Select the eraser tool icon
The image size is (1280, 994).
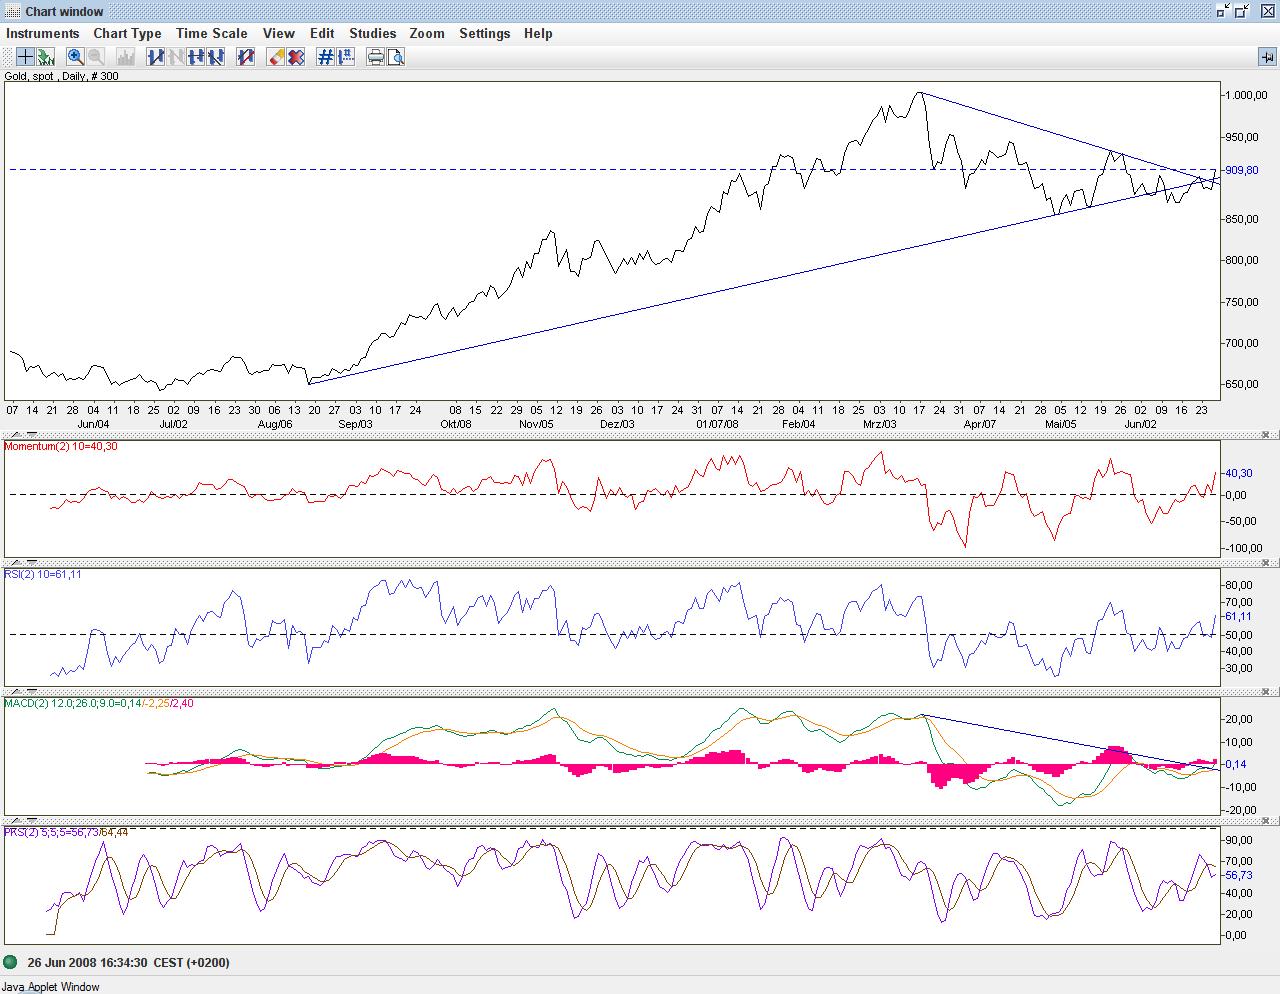click(277, 57)
